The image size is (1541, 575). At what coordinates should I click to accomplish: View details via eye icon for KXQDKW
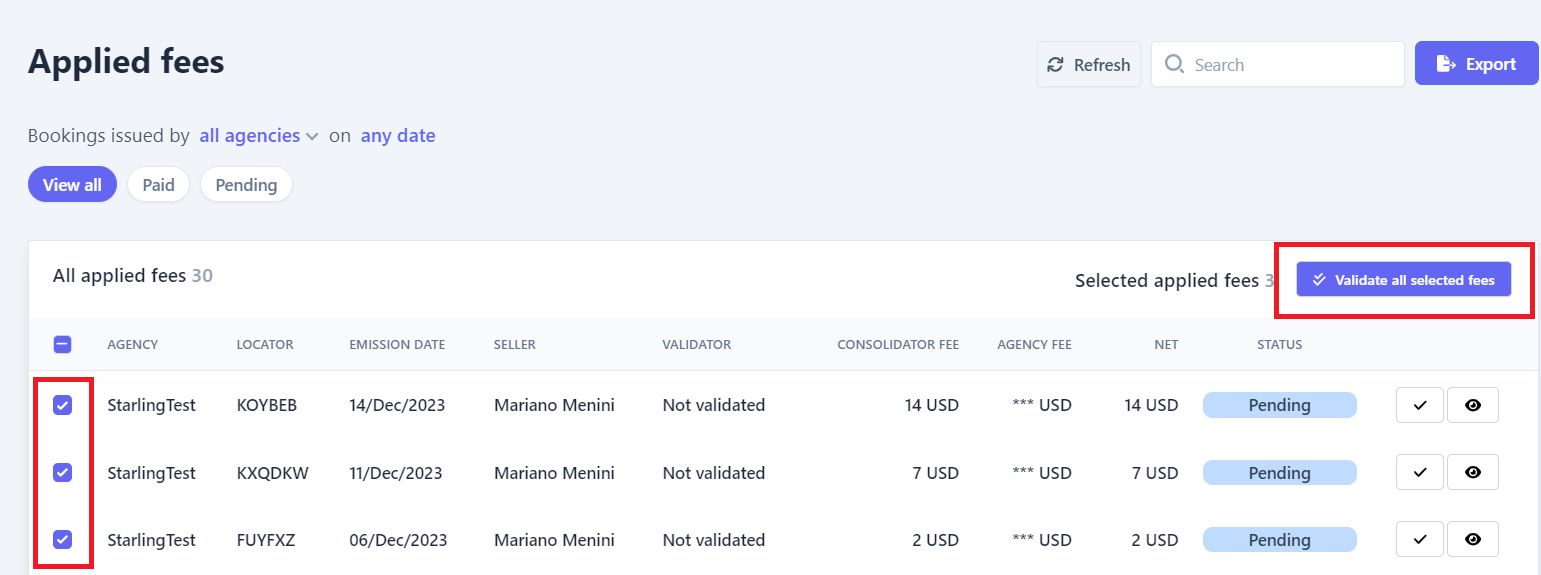pyautogui.click(x=1473, y=472)
